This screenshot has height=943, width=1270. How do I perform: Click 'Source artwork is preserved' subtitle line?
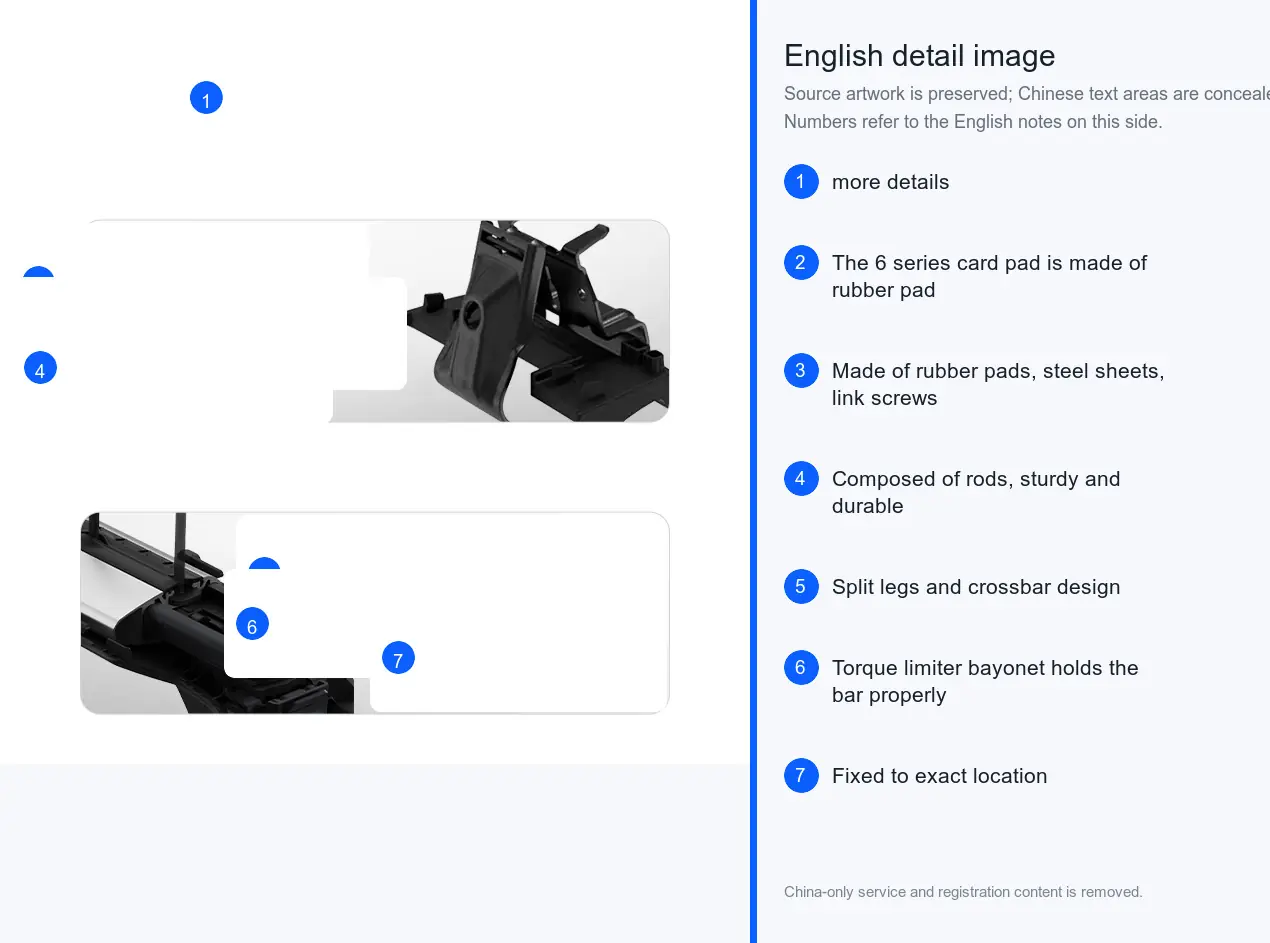coord(1027,94)
